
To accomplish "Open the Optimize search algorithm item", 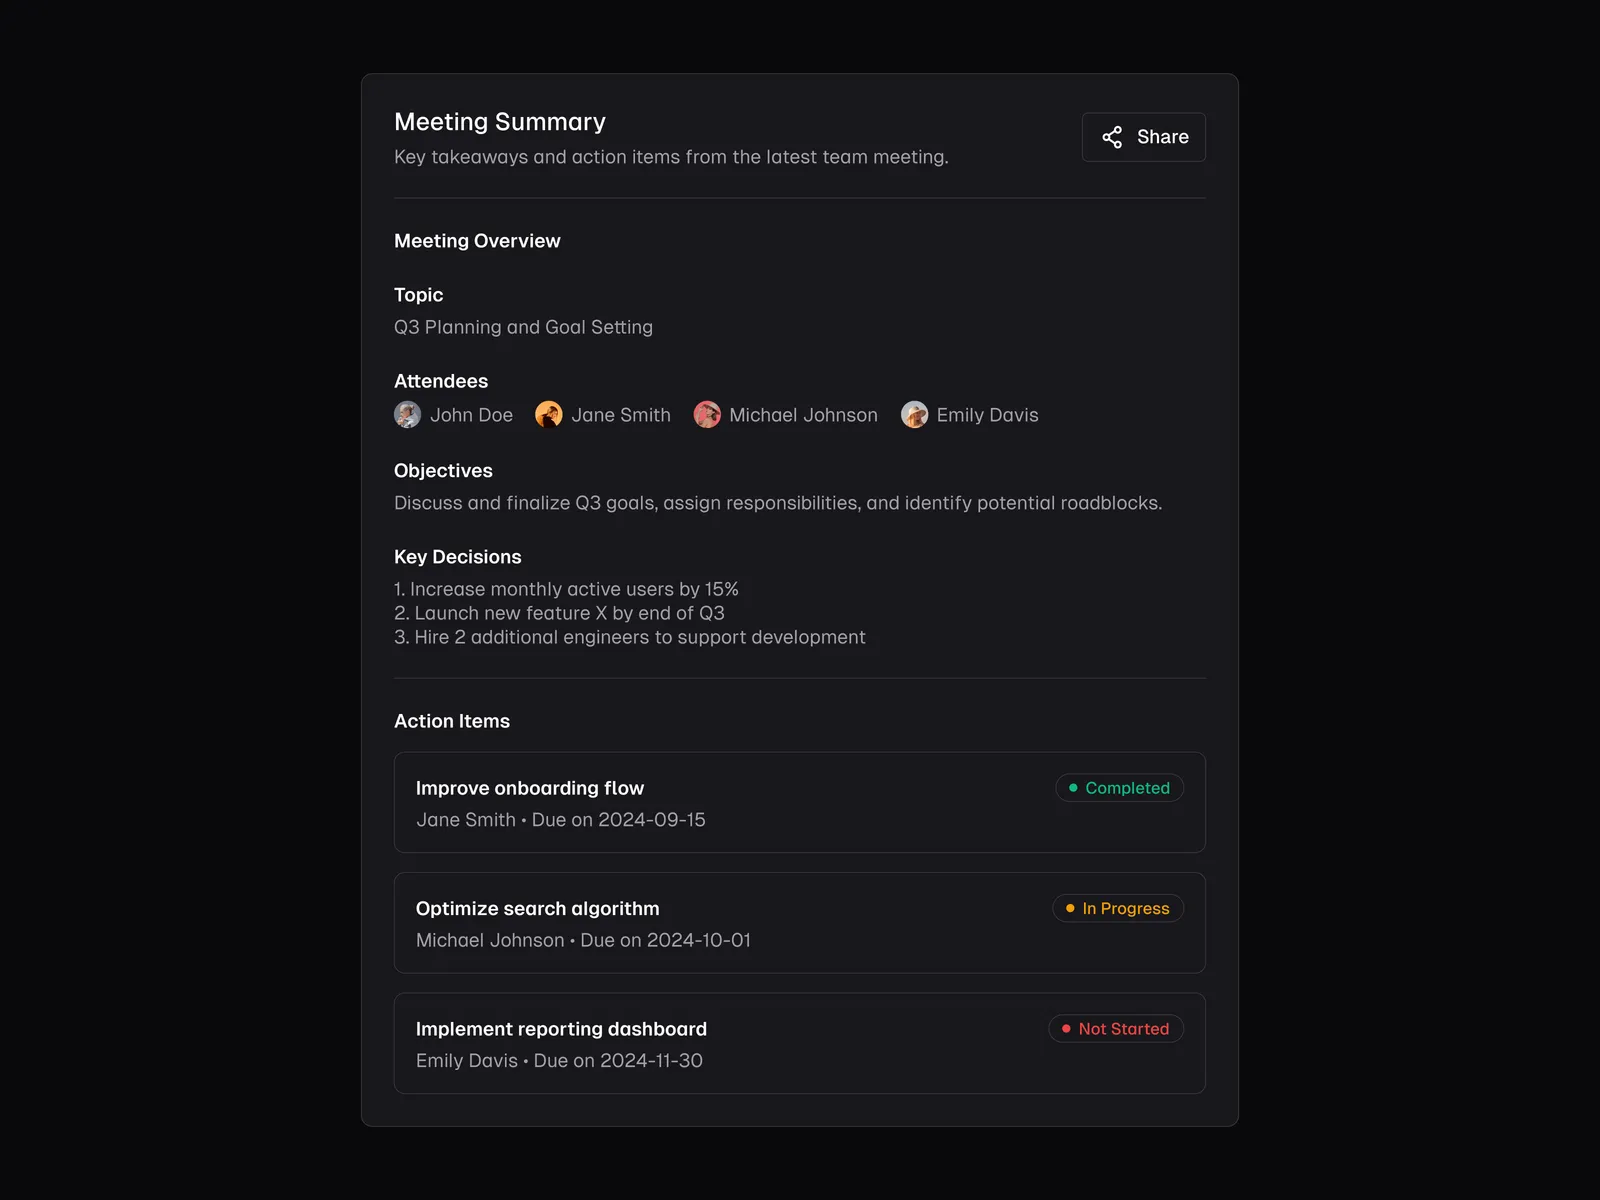I will pos(537,908).
